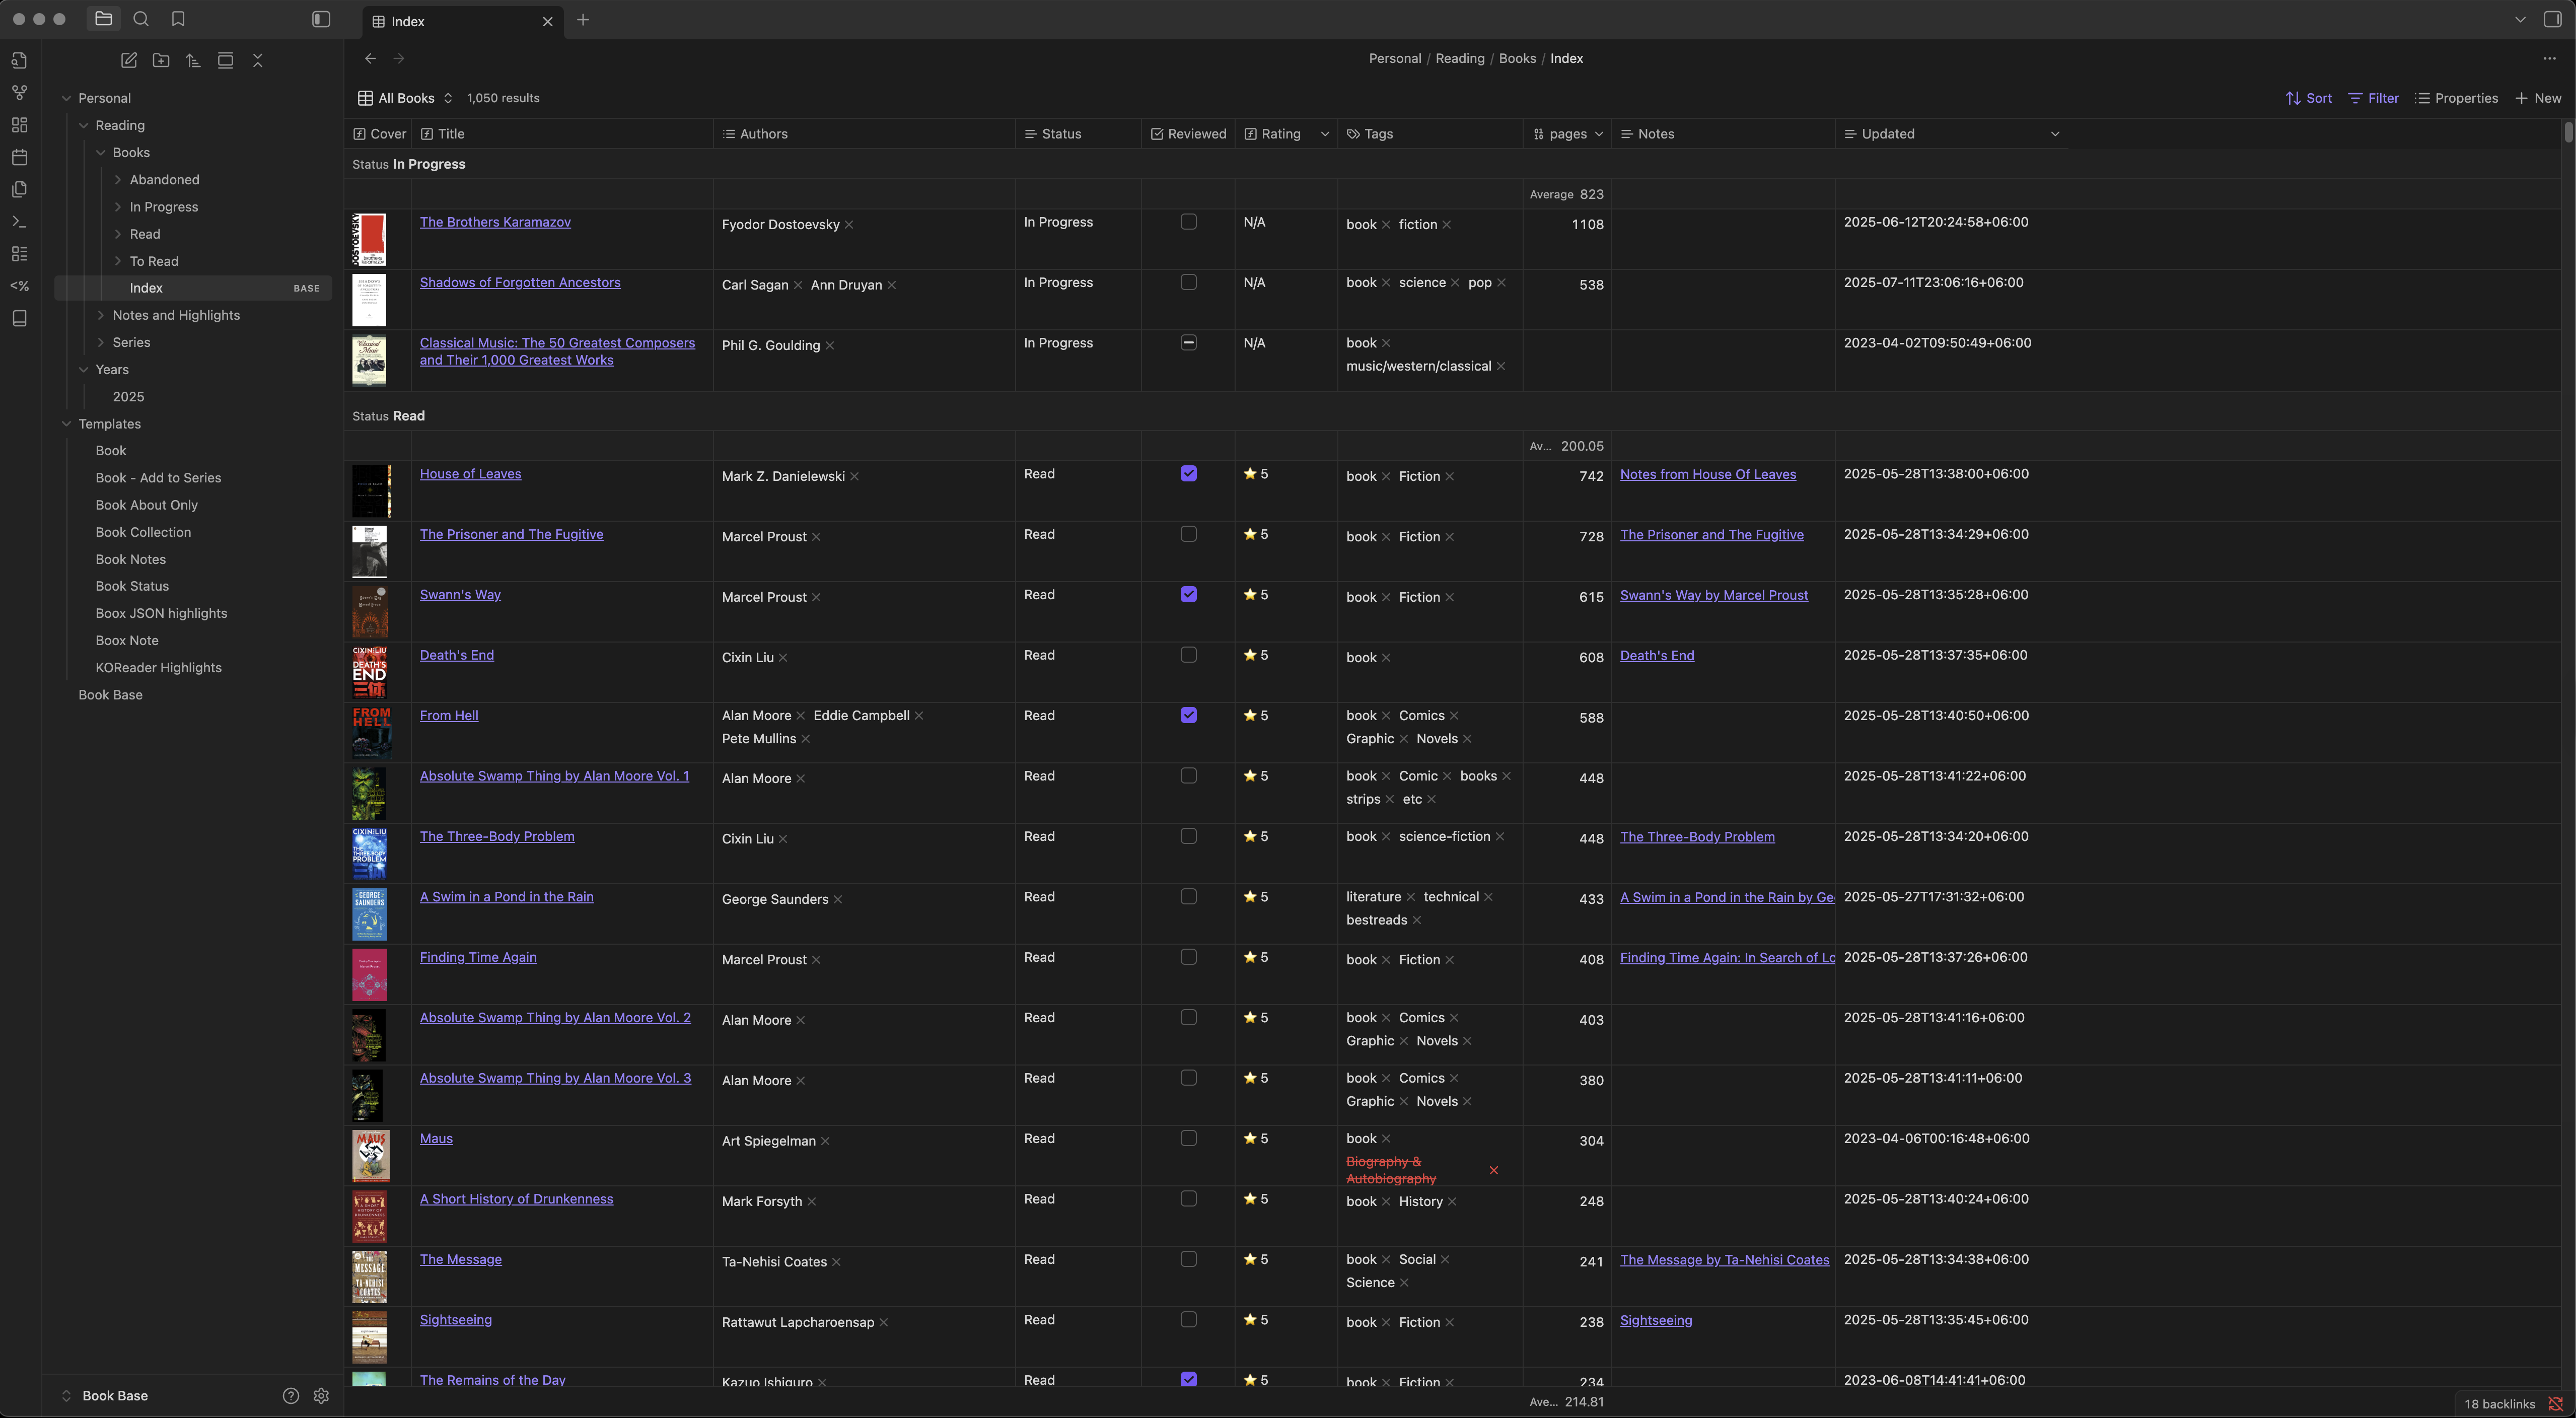Image resolution: width=2576 pixels, height=1418 pixels.
Task: Click the sort order icon in the file explorer
Action: (x=193, y=60)
